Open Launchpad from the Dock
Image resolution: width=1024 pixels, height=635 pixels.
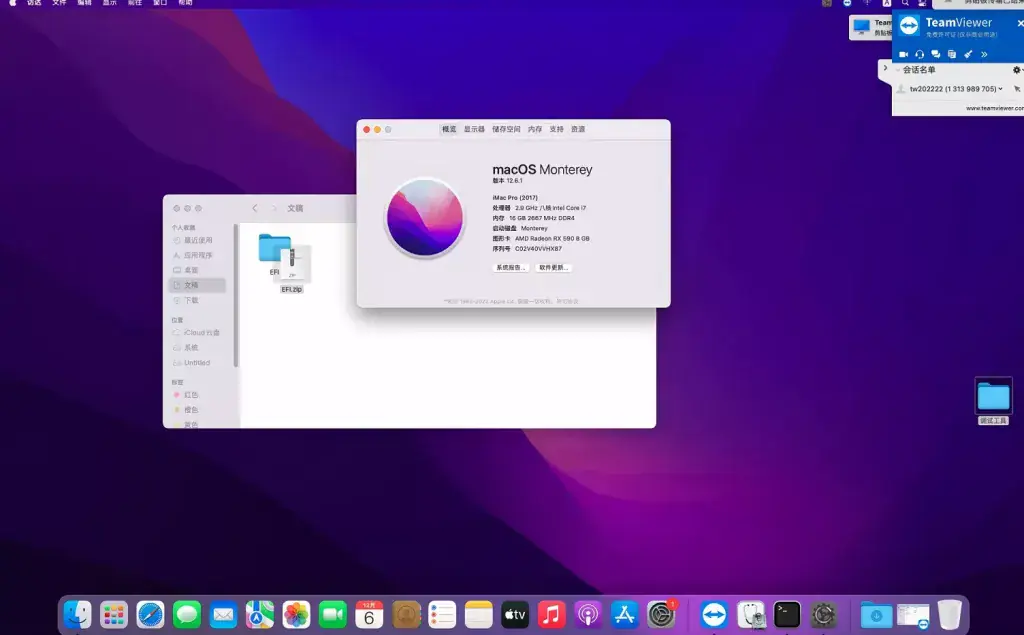pos(114,615)
